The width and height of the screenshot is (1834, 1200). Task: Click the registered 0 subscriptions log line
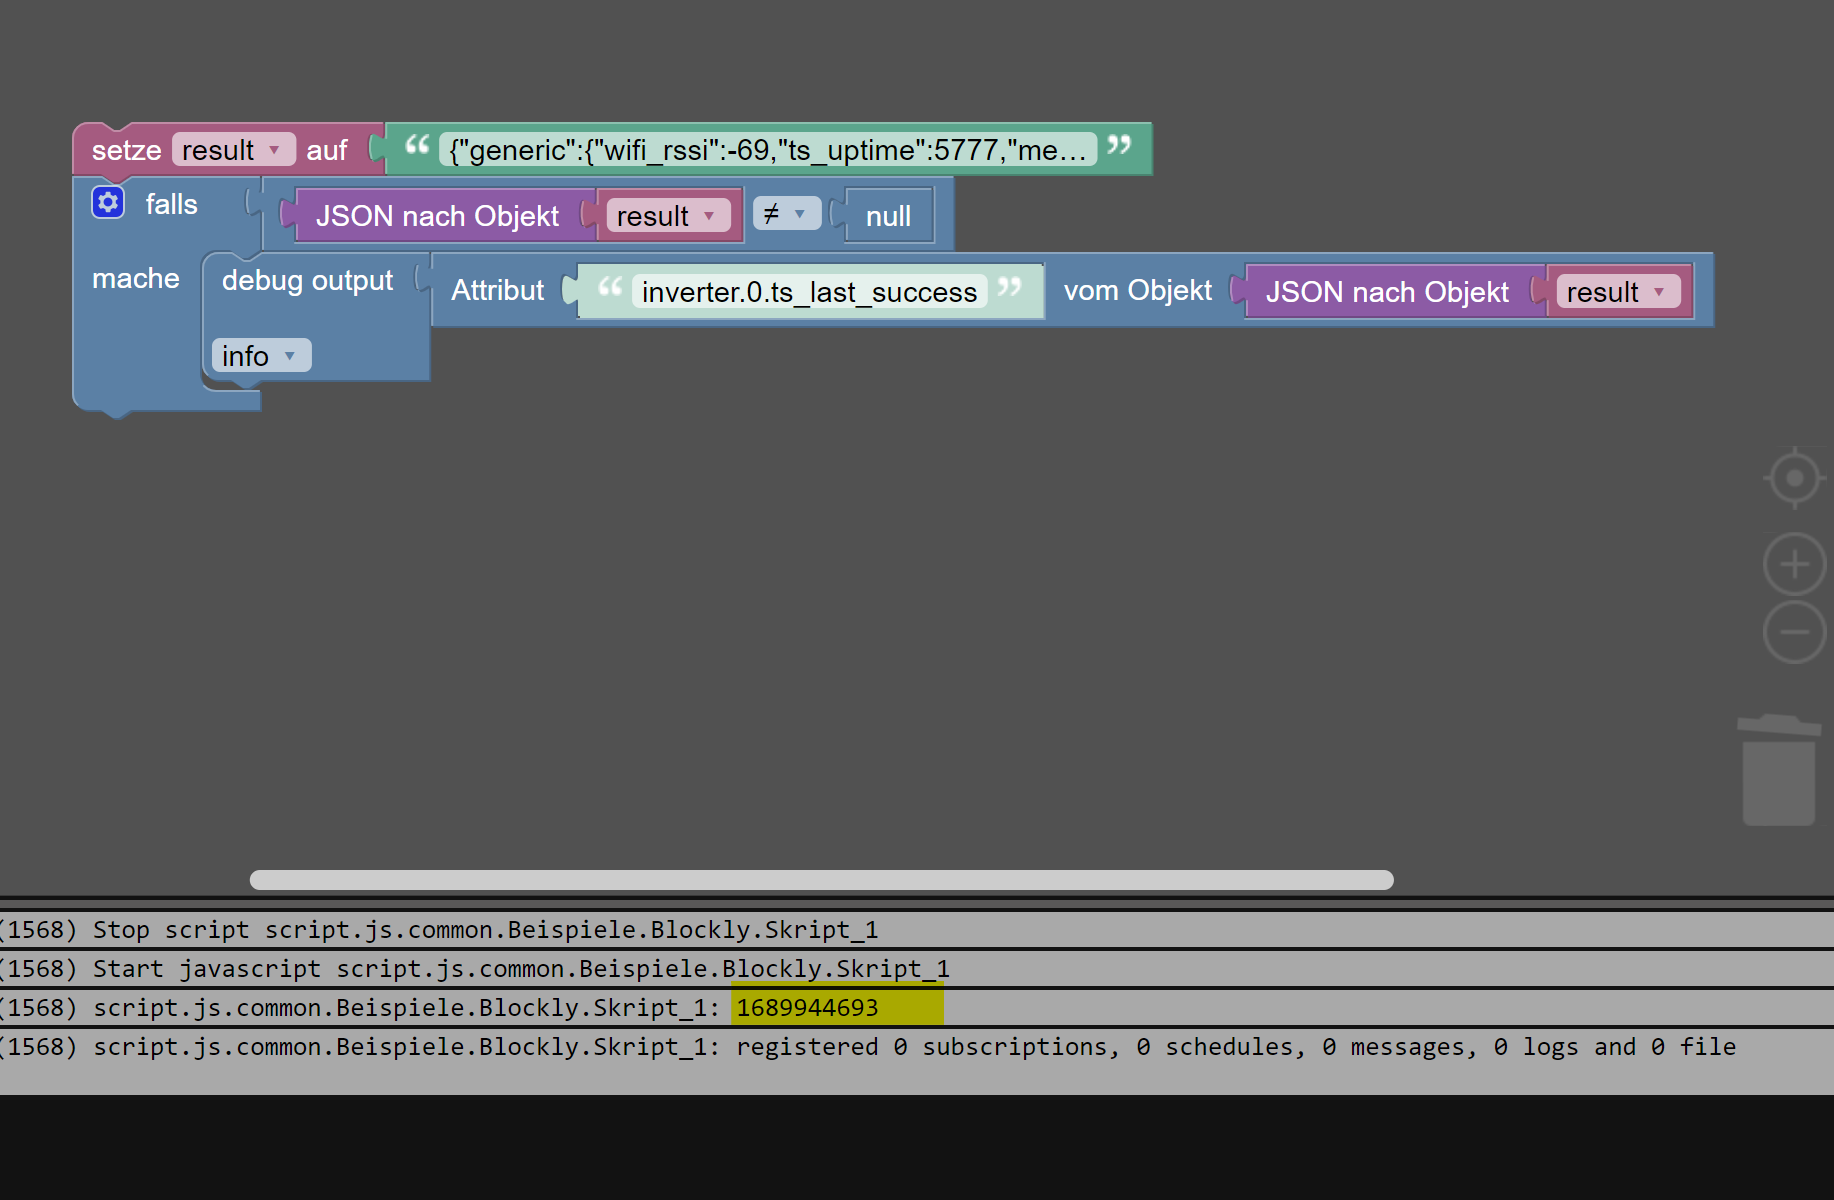[x=917, y=1047]
